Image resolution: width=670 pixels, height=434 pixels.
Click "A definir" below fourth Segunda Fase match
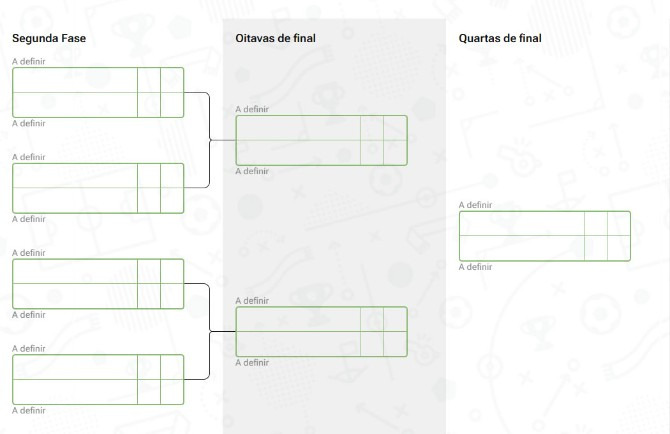click(x=29, y=410)
